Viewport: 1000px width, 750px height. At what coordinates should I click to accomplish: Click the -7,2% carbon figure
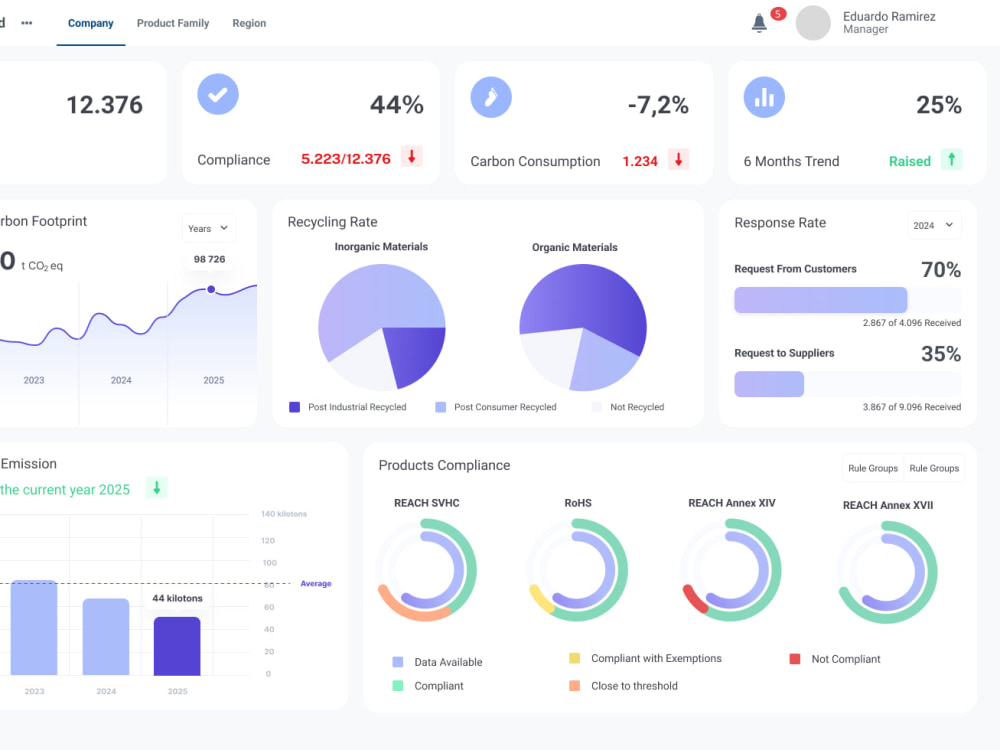click(x=658, y=105)
